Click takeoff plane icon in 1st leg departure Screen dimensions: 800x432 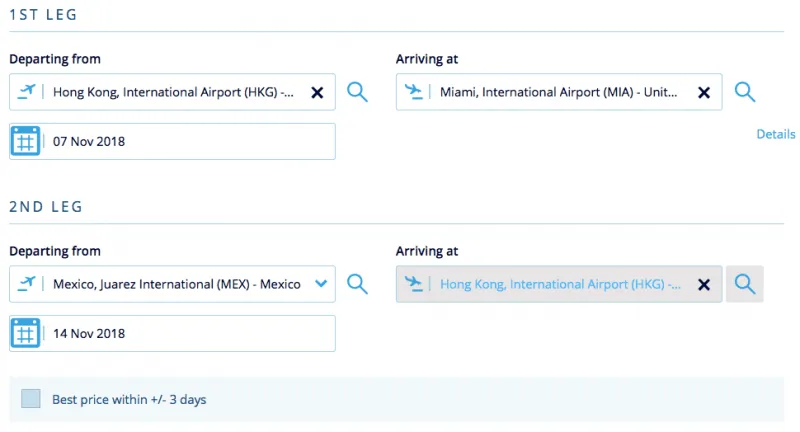click(26, 92)
